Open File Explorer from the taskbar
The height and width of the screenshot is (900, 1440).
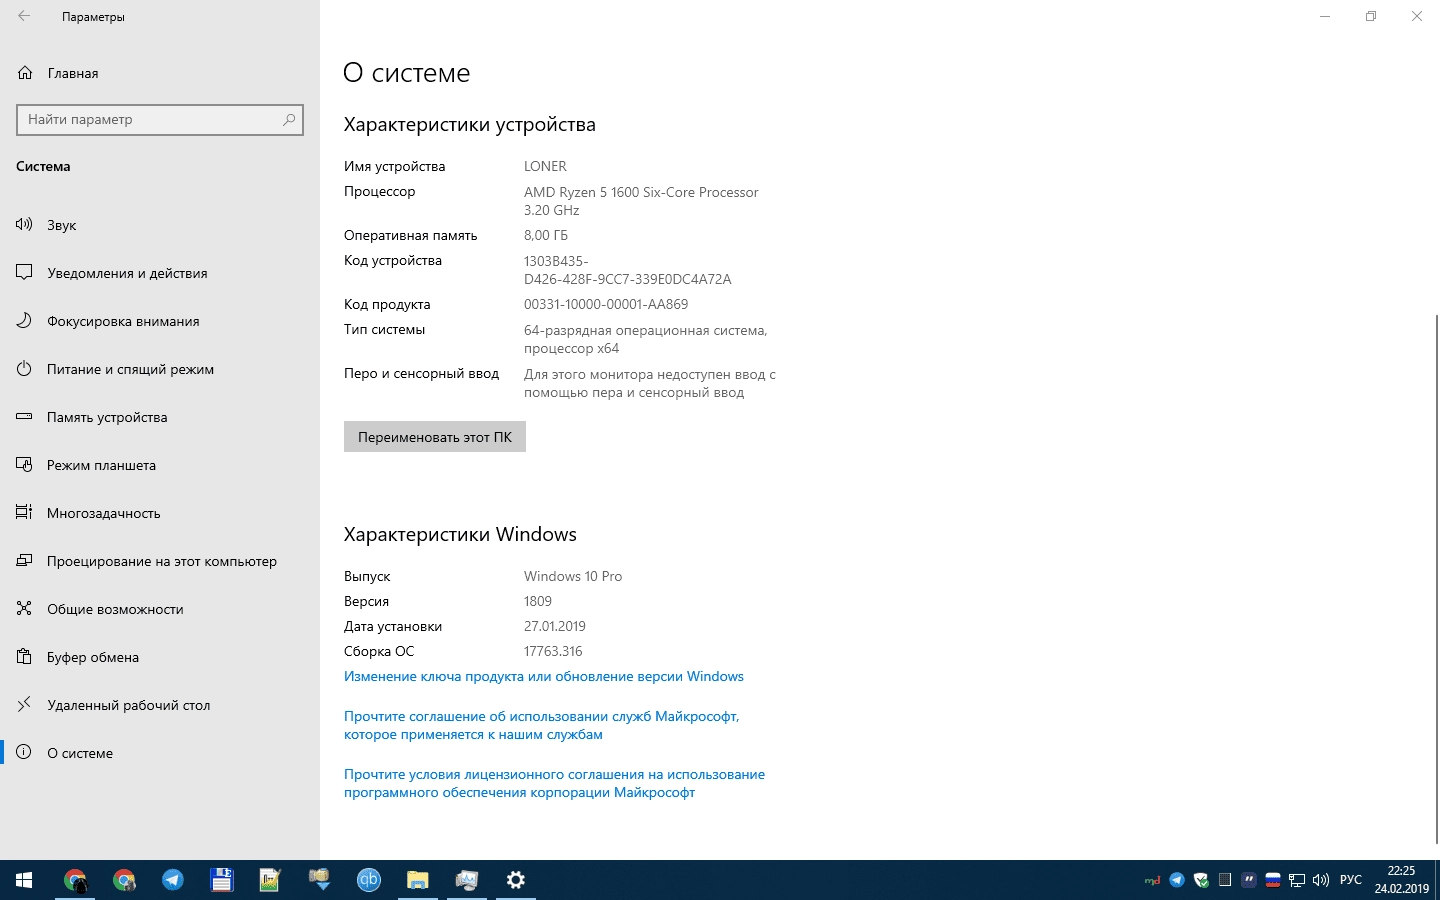(x=418, y=880)
